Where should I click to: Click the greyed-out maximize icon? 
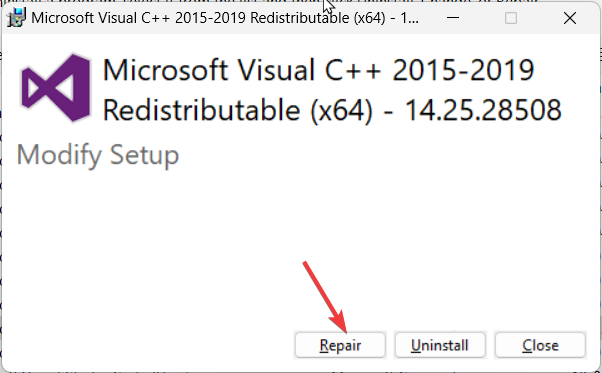coord(511,18)
